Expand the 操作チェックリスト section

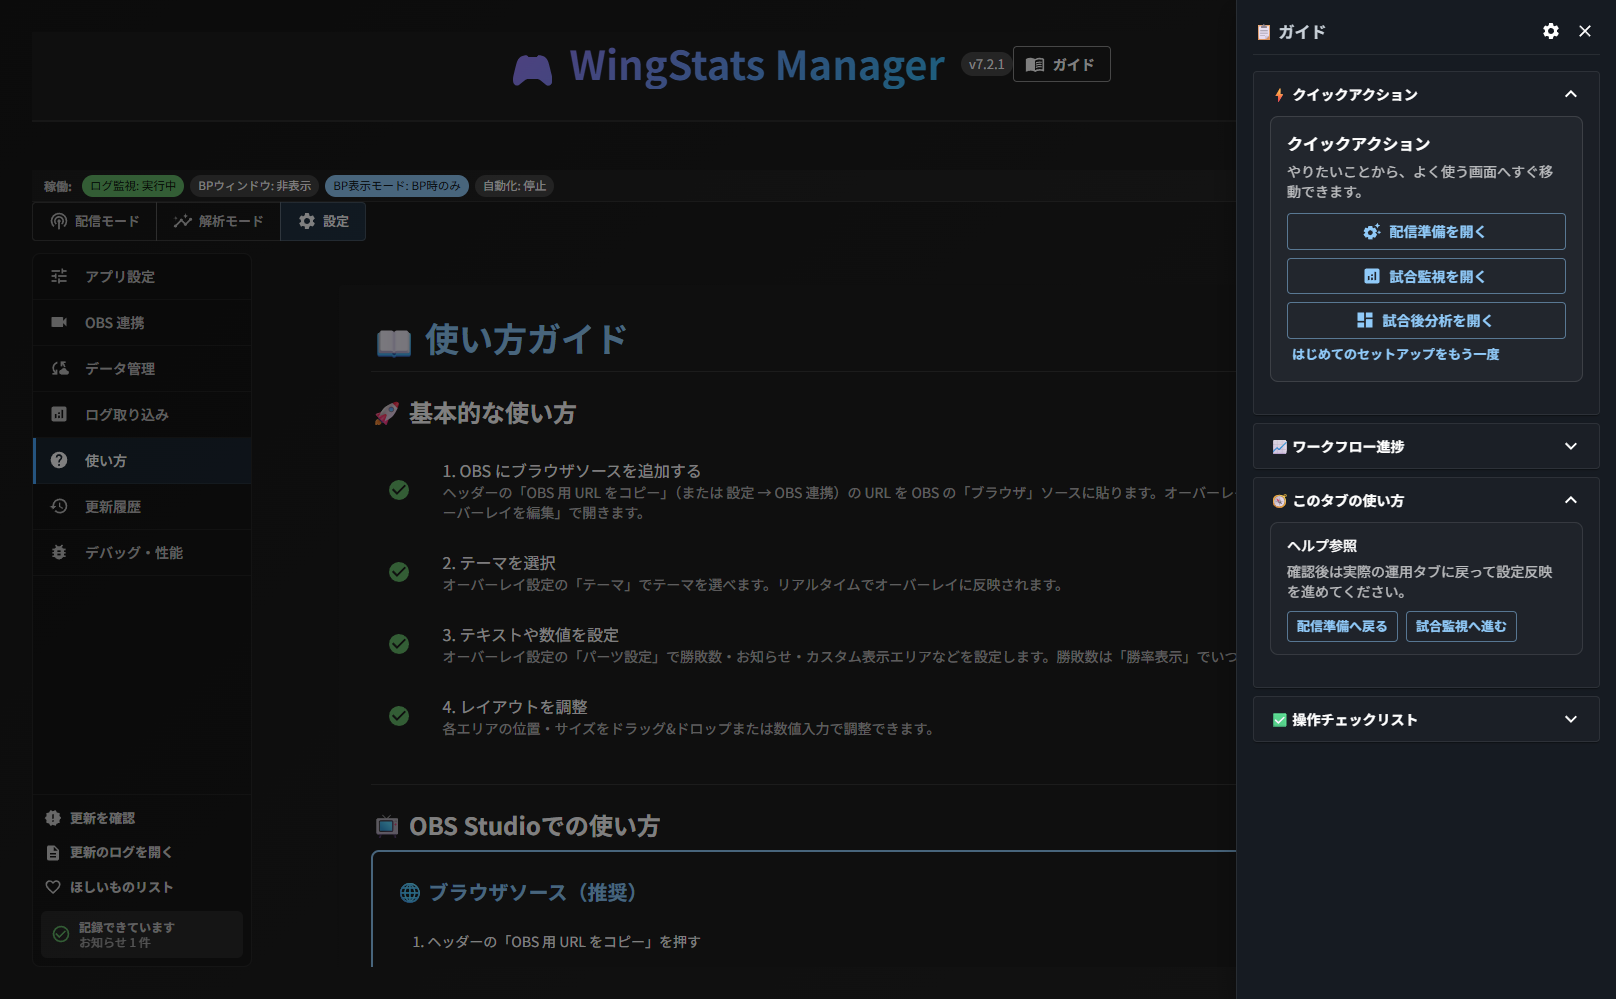click(1571, 719)
